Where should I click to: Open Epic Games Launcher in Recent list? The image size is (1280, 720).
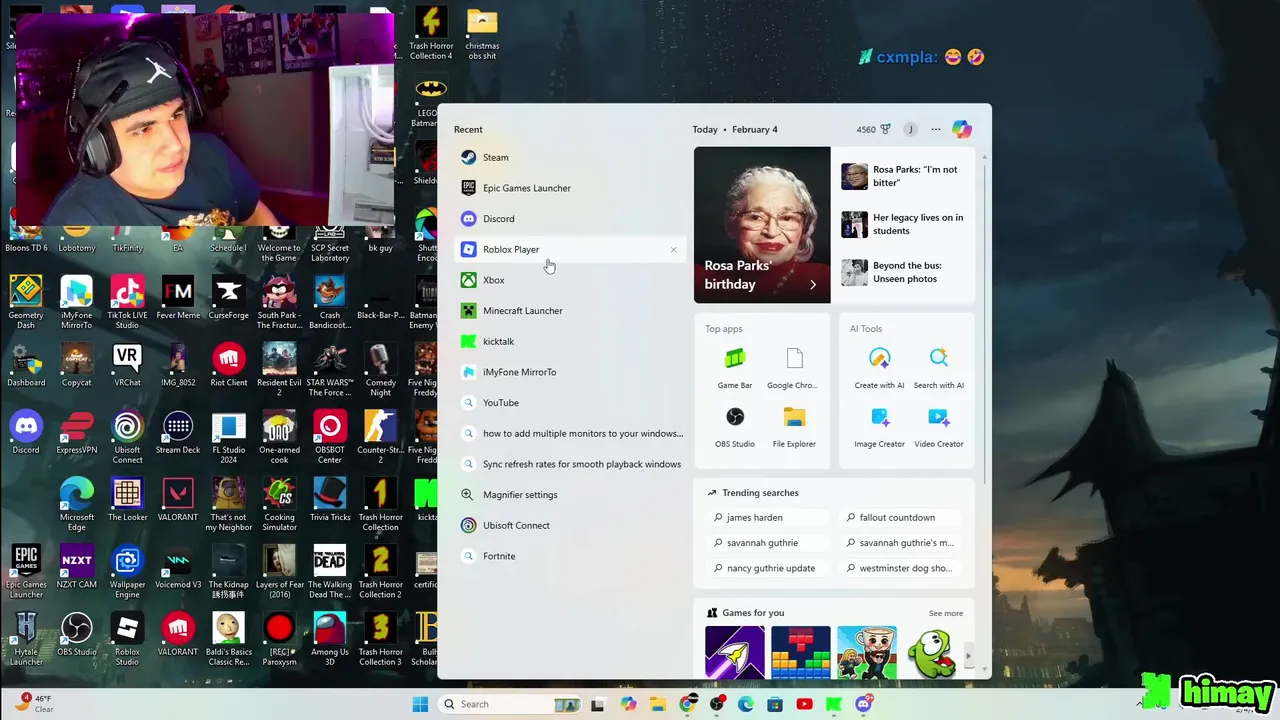point(570,188)
